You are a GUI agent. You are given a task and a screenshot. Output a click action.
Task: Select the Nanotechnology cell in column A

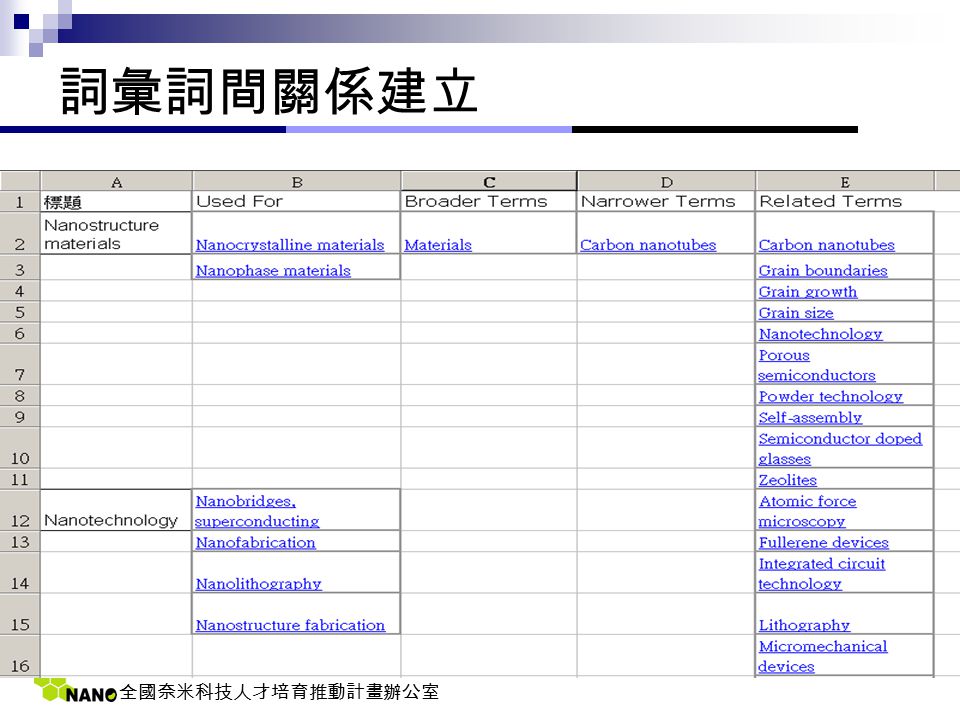pos(116,510)
